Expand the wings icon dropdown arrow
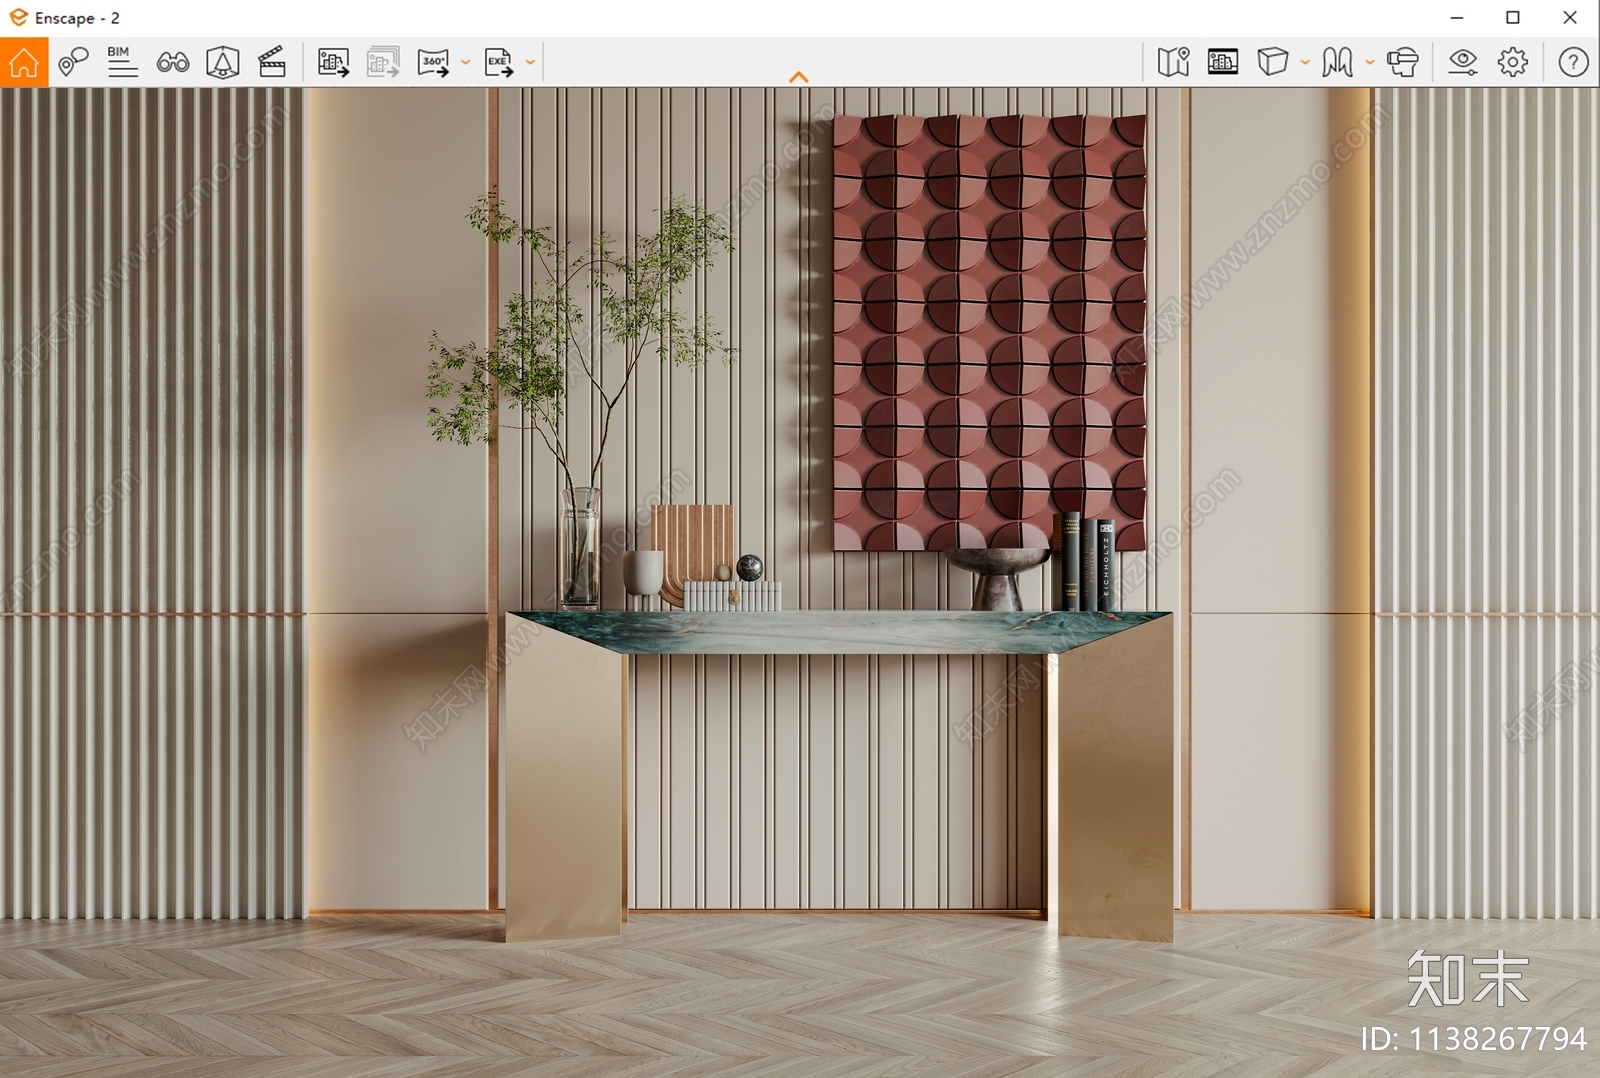 (1370, 62)
